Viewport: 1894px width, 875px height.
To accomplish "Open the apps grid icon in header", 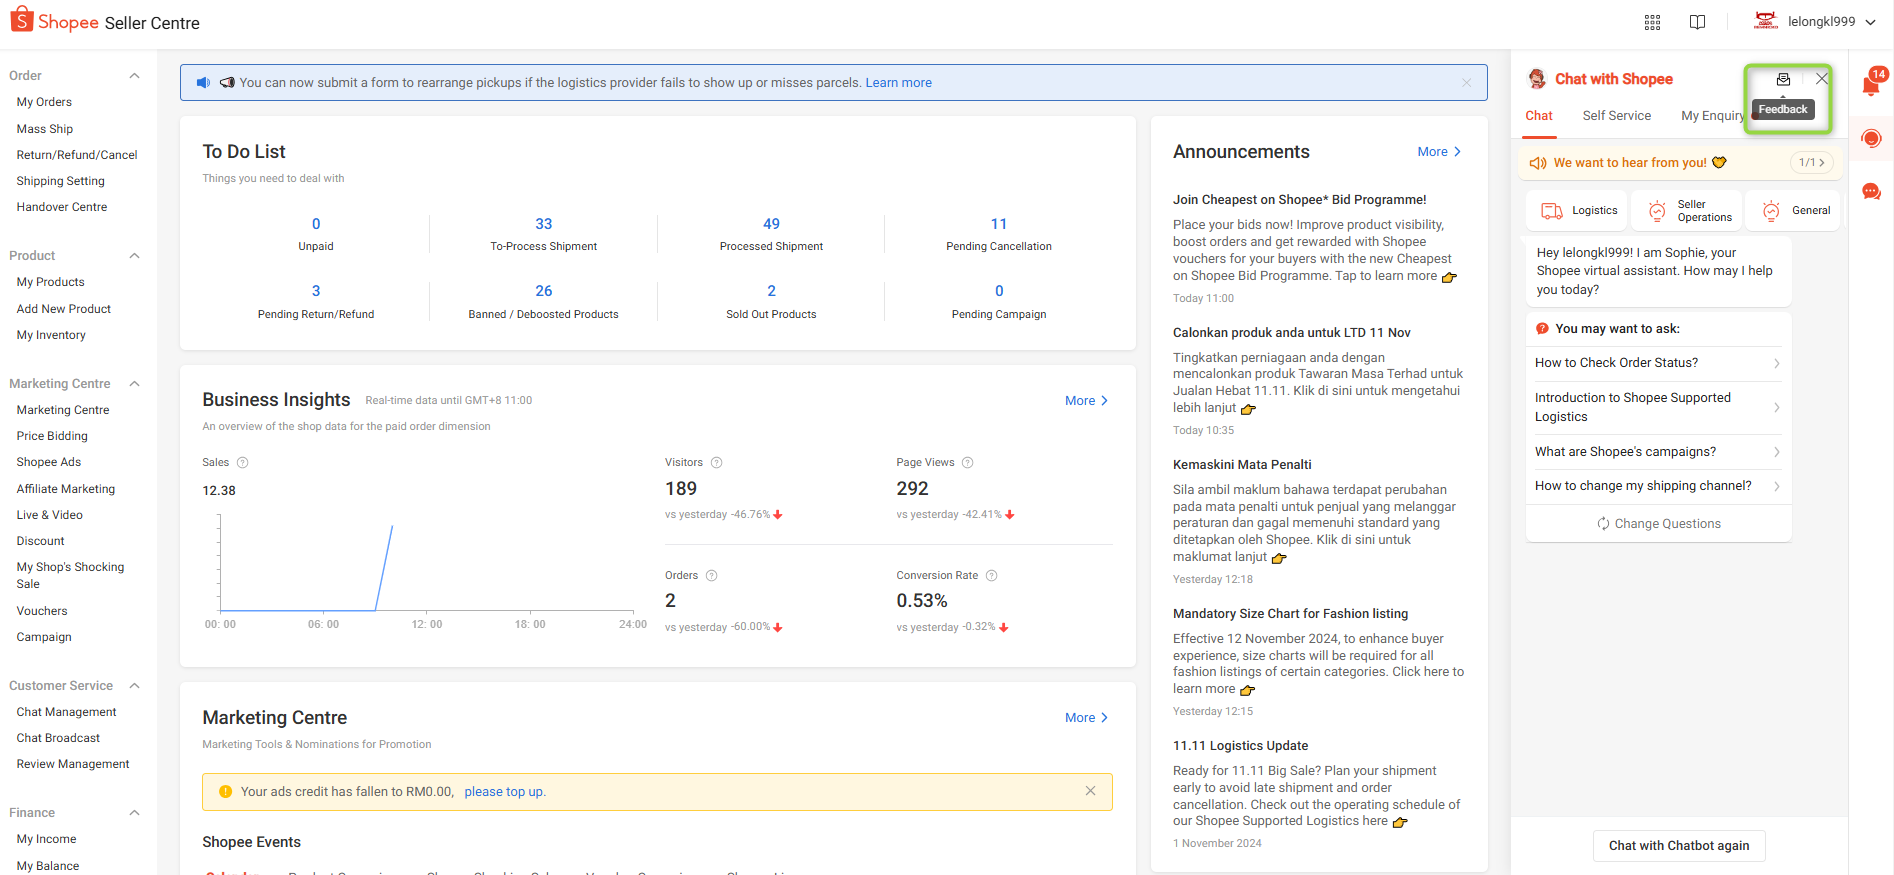I will click(1652, 22).
